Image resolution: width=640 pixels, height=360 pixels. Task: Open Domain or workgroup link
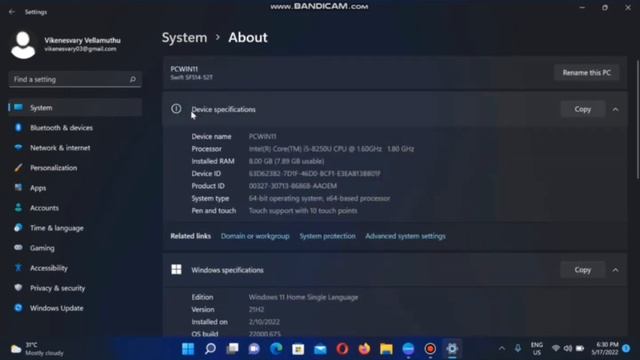coord(255,236)
